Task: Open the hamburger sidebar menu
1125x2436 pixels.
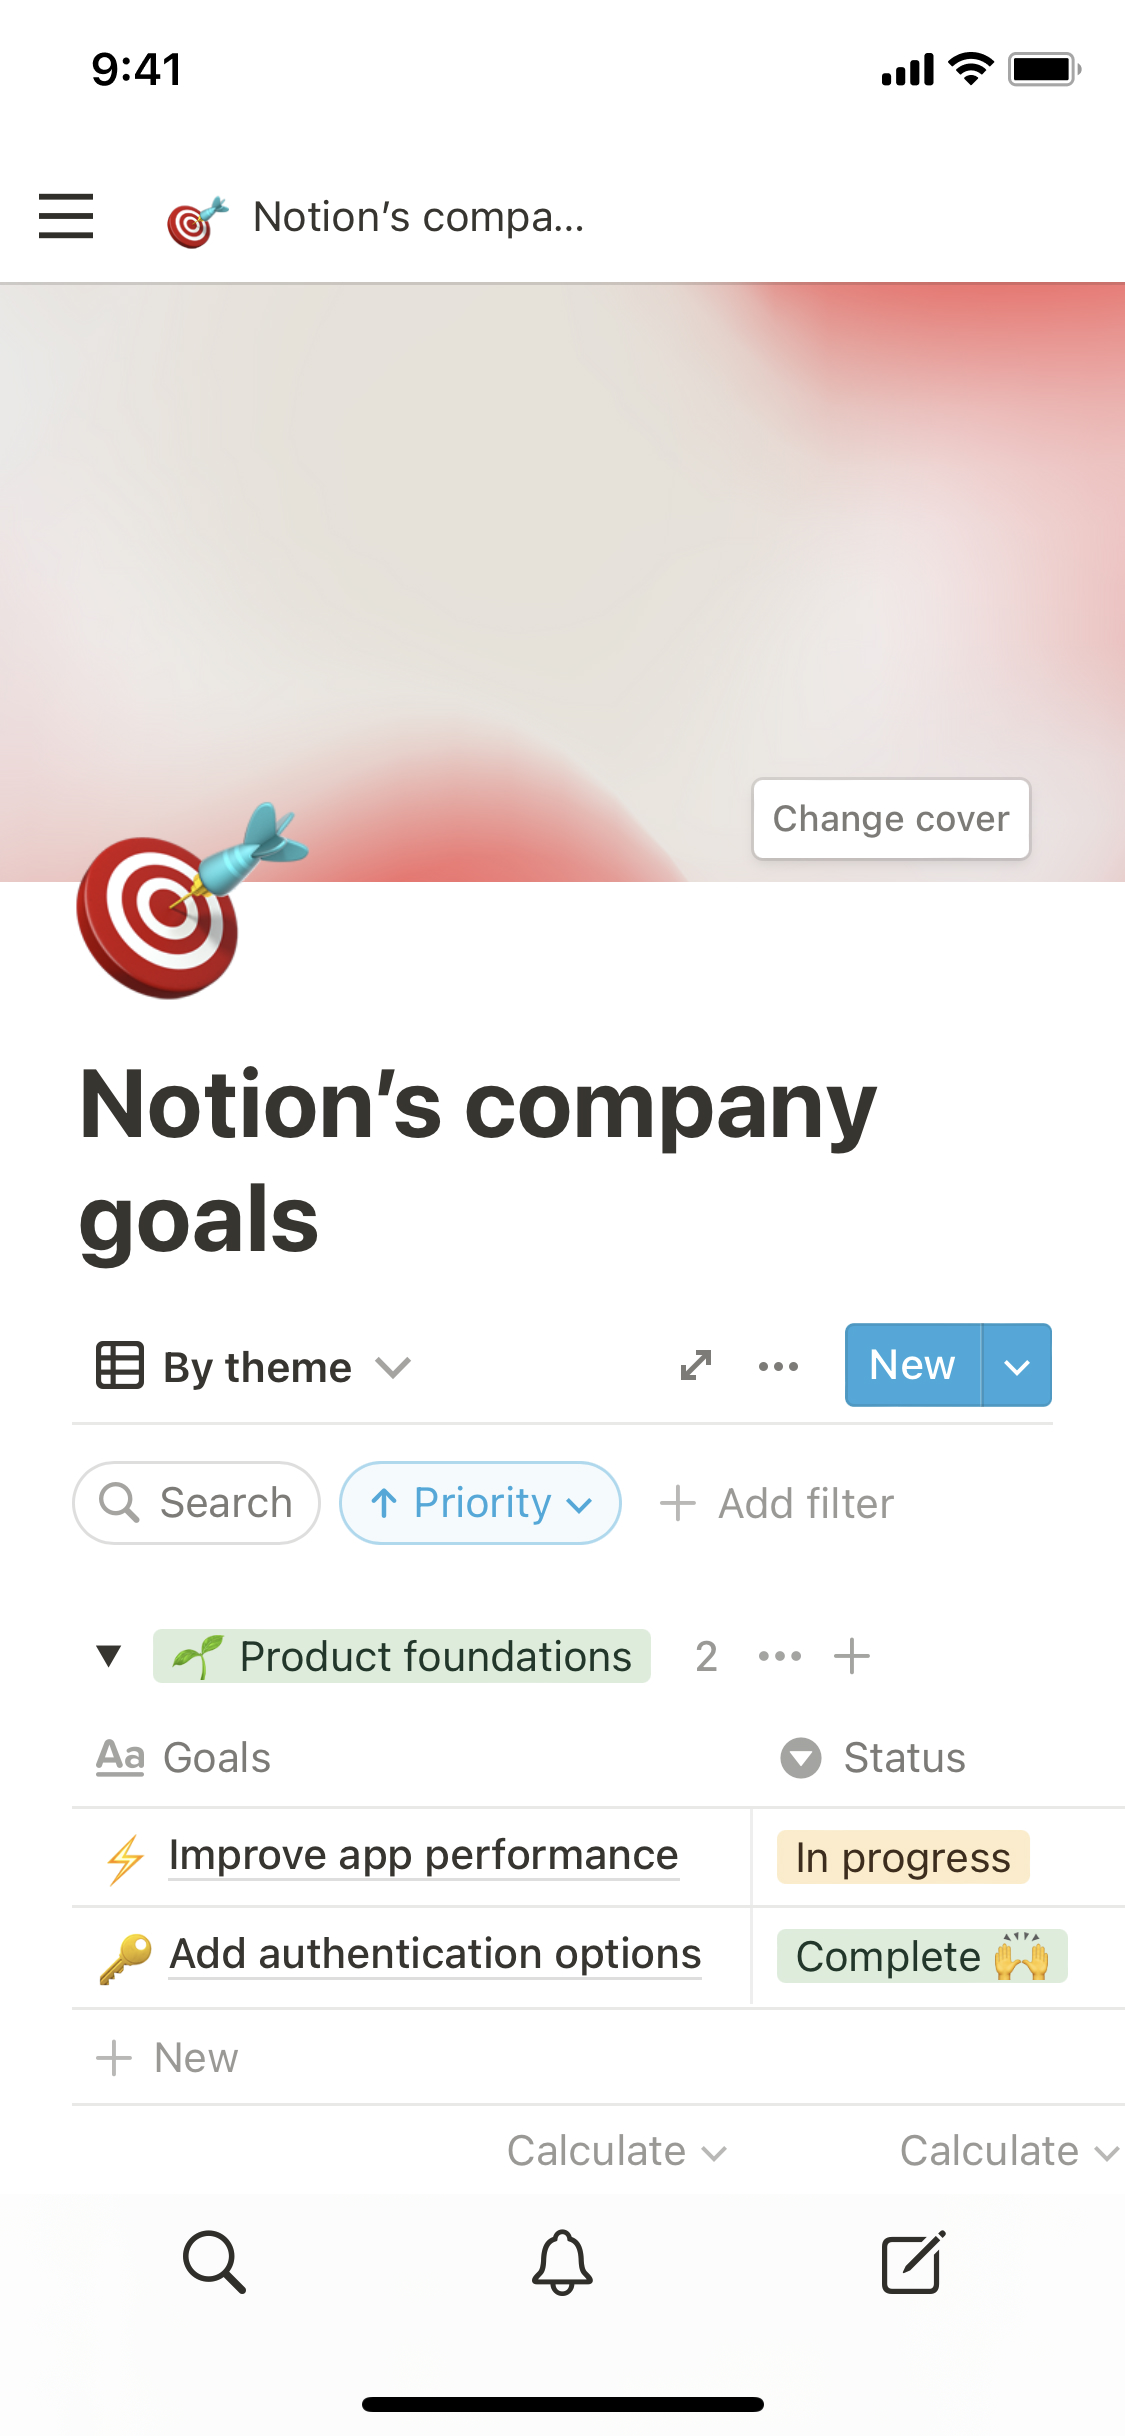Action: pyautogui.click(x=66, y=216)
